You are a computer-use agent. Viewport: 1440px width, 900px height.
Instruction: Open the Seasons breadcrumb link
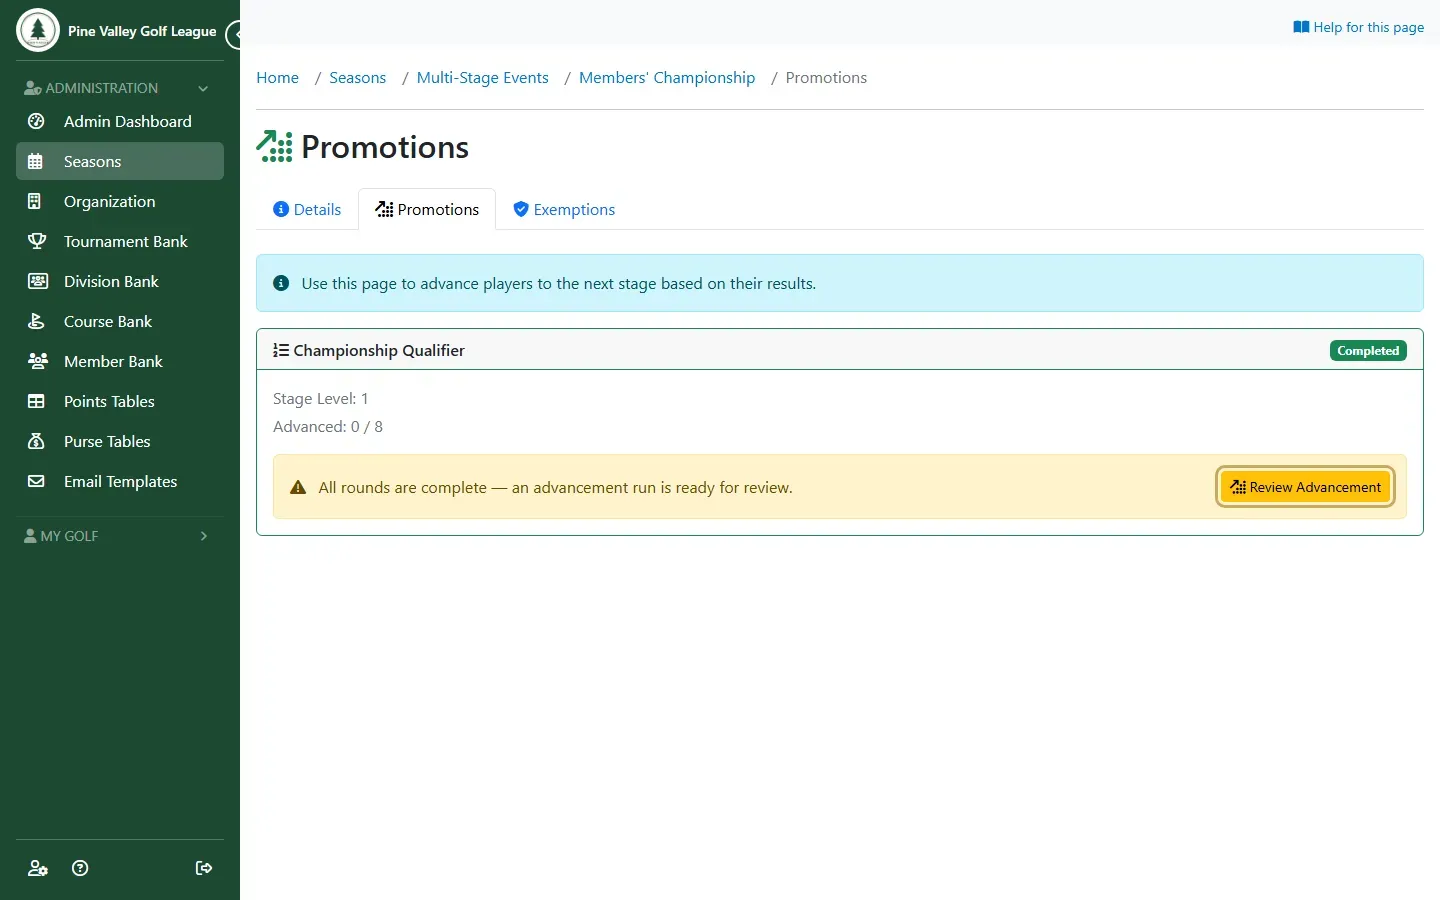[357, 78]
